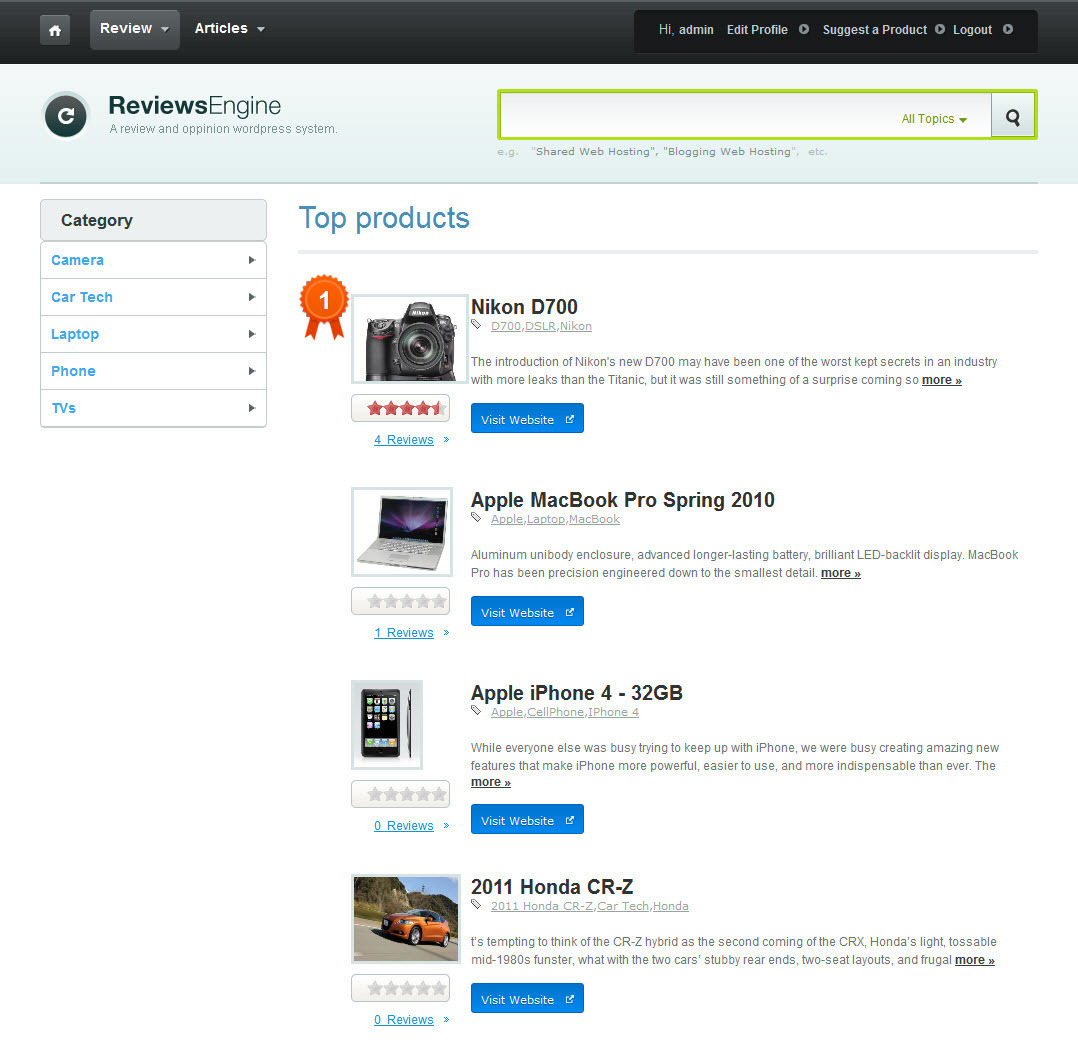Click star rating for Honda CR-Z
Screen dimensions: 1078x1057
tap(401, 988)
